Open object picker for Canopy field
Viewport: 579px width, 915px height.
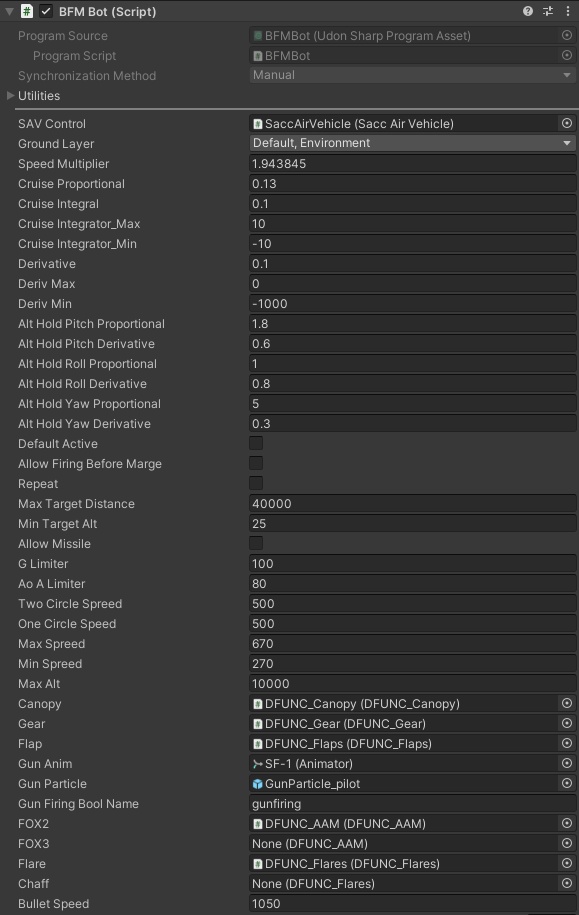click(x=567, y=703)
